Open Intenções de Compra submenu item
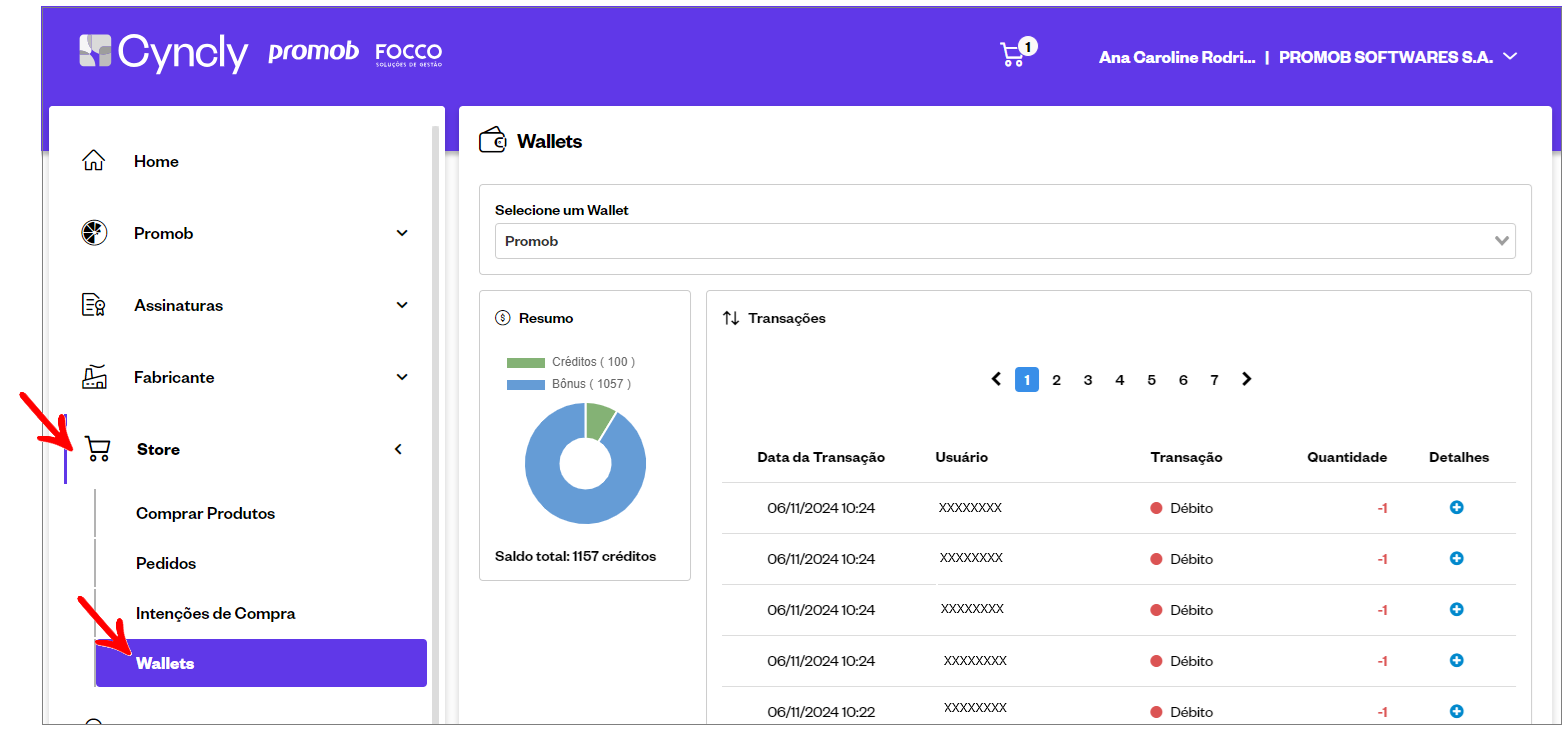Image resolution: width=1568 pixels, height=733 pixels. tap(216, 613)
